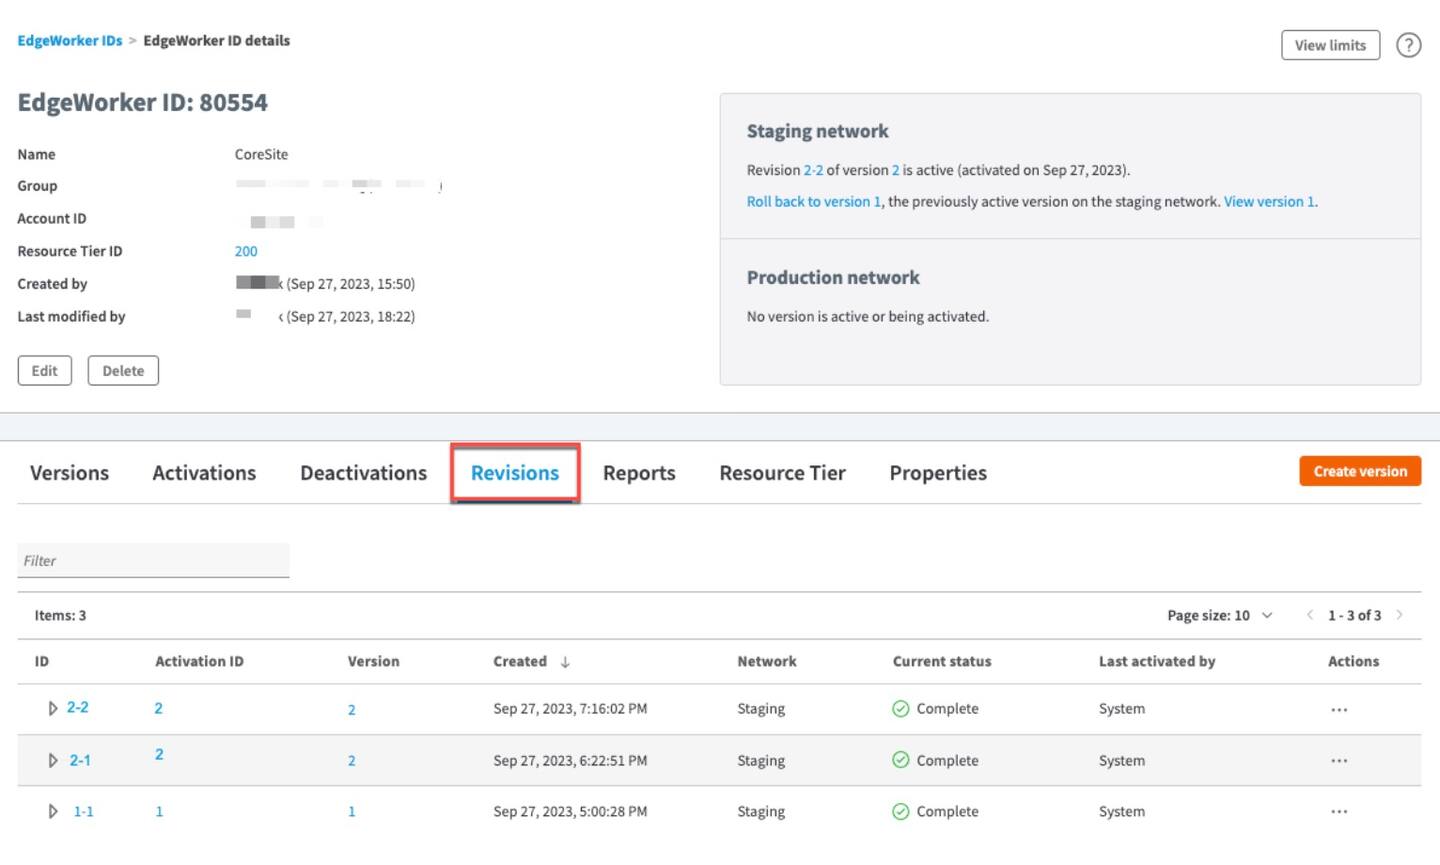Click the Filter input field
Image resolution: width=1440 pixels, height=865 pixels.
pyautogui.click(x=153, y=561)
